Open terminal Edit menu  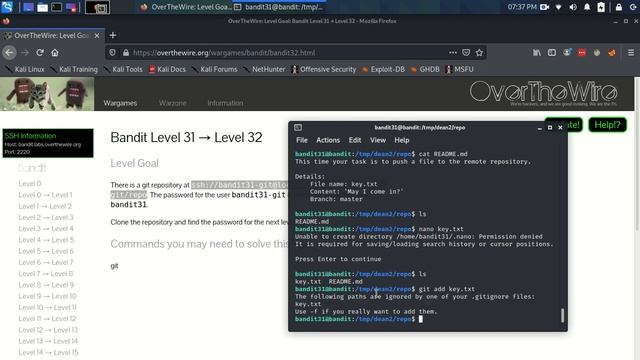(355, 140)
